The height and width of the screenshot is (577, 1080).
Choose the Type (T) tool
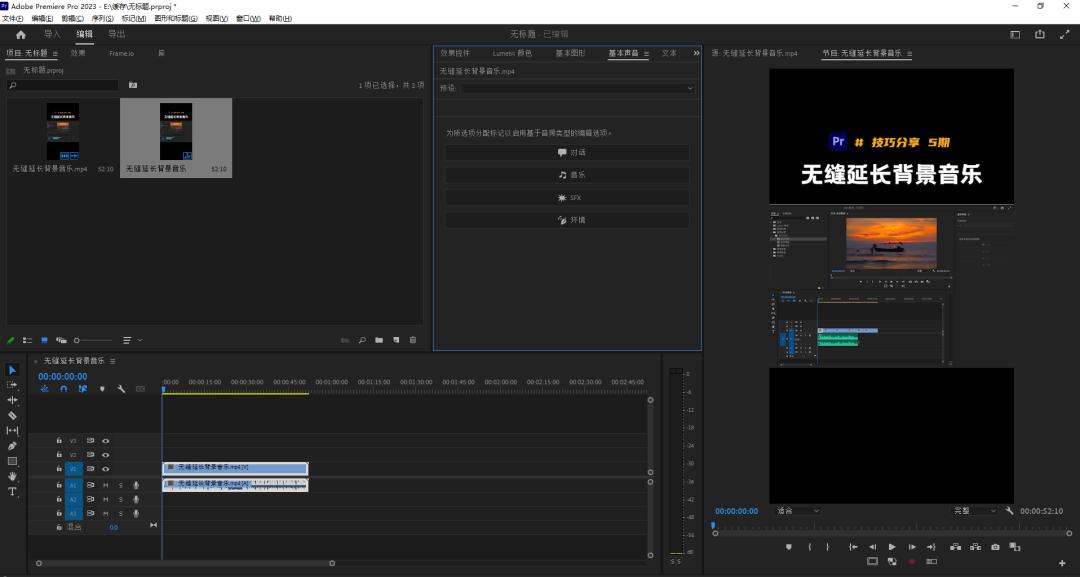[12, 492]
